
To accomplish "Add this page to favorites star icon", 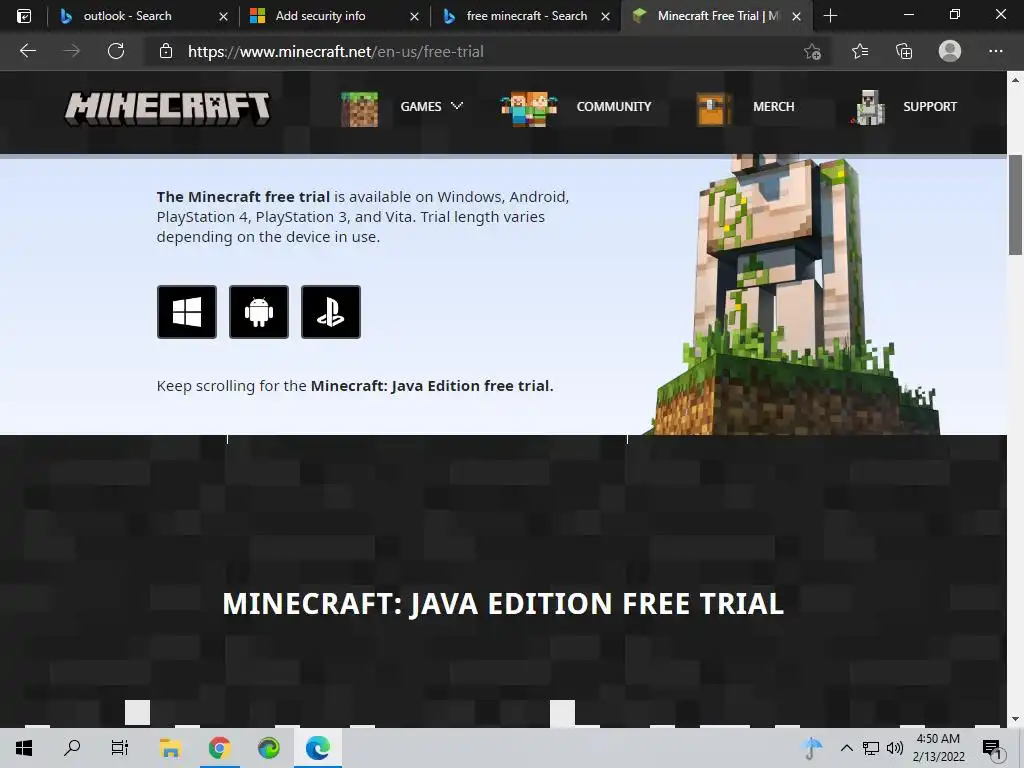I will click(812, 51).
